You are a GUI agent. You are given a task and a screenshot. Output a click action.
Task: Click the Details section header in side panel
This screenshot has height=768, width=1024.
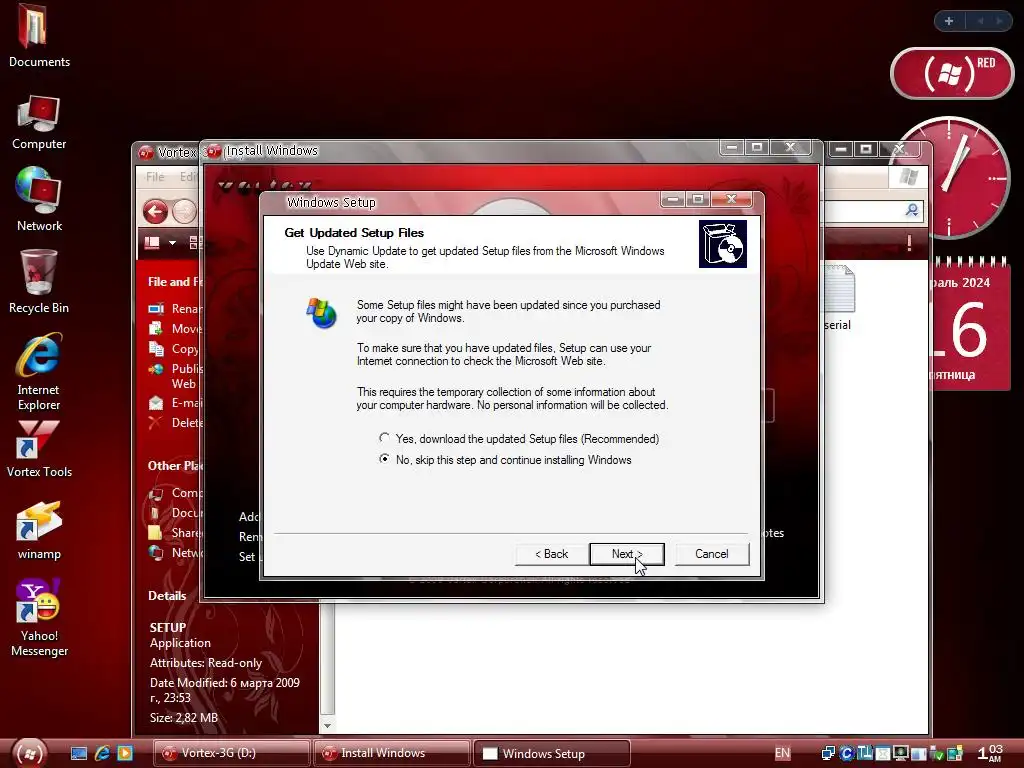(x=167, y=596)
